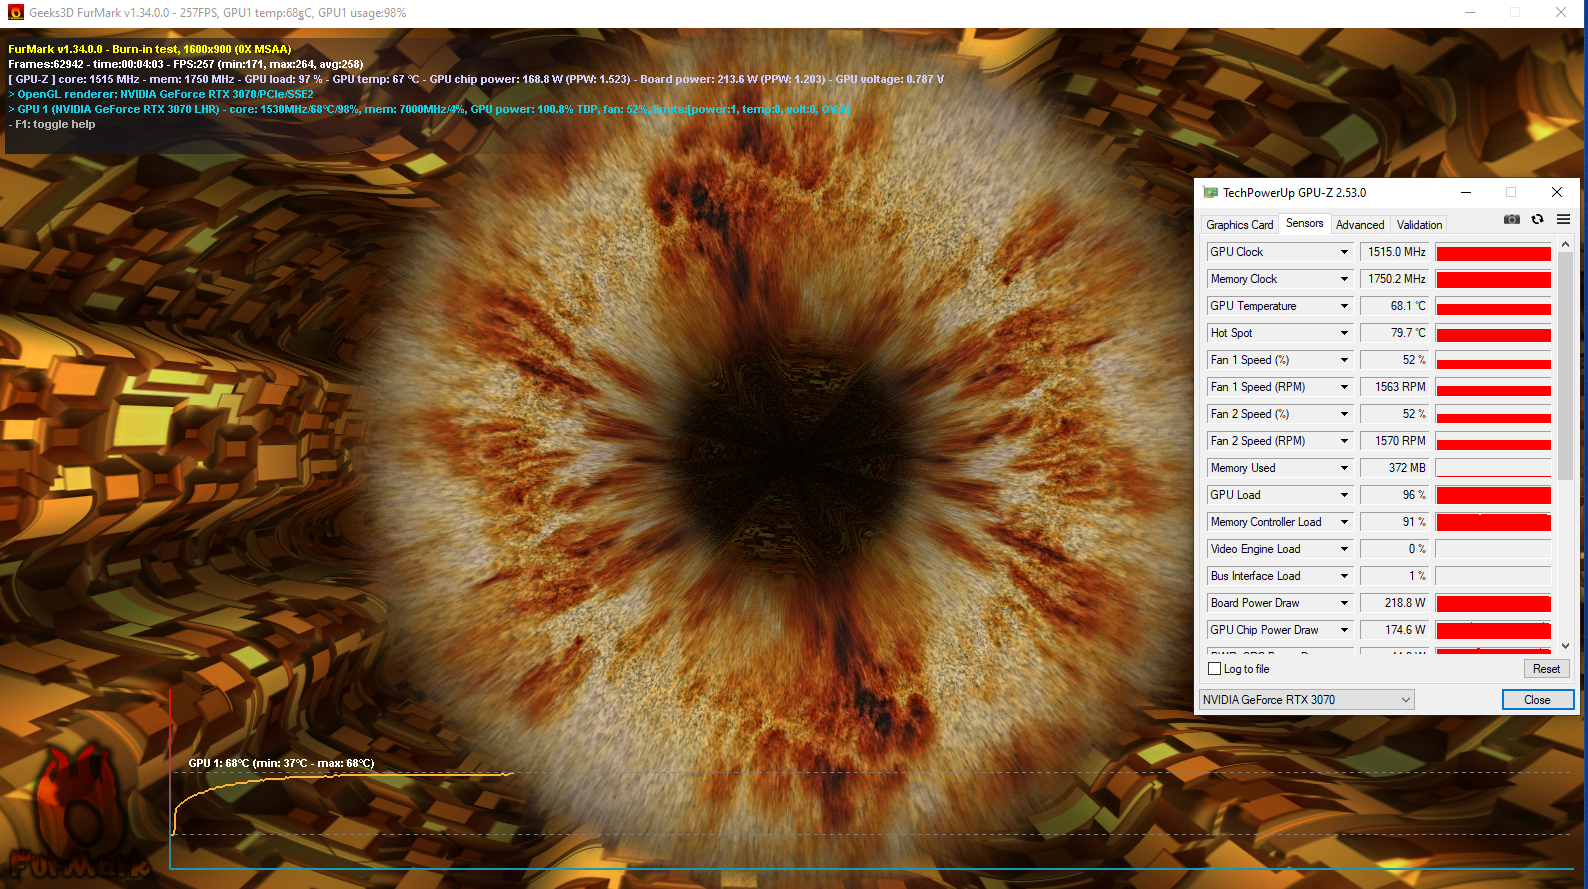Expand the Hot Spot sensor dropdown
The height and width of the screenshot is (889, 1588).
point(1344,333)
